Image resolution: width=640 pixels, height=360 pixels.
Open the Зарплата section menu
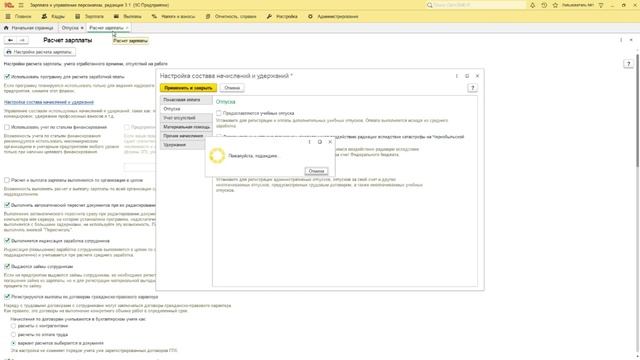tap(89, 16)
